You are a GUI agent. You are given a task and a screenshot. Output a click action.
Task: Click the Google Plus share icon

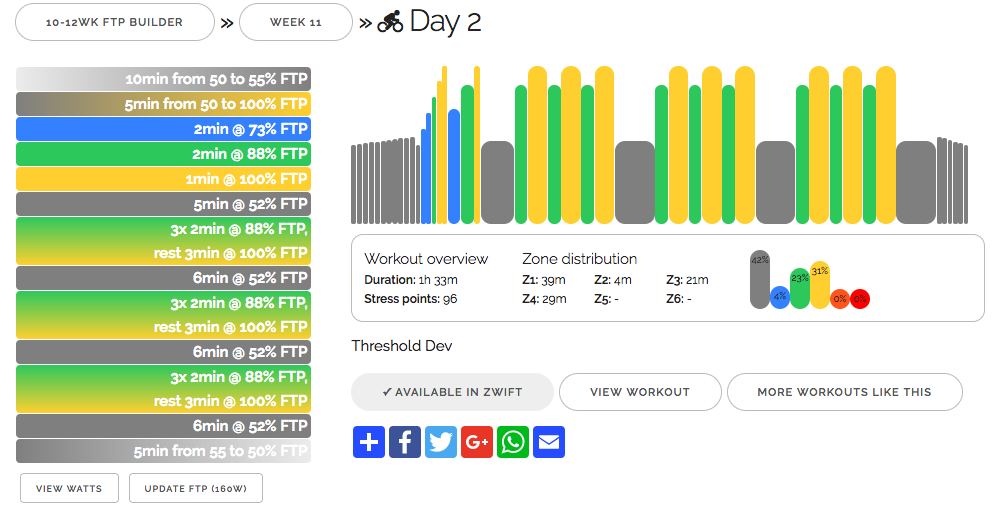pos(477,442)
